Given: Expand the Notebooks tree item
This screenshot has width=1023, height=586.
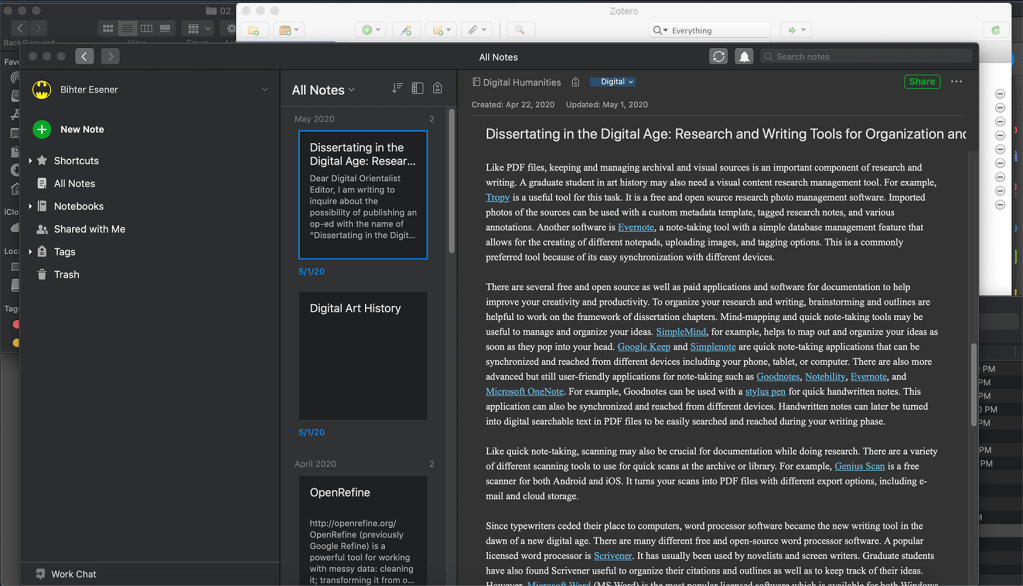Looking at the screenshot, I should click(x=30, y=207).
